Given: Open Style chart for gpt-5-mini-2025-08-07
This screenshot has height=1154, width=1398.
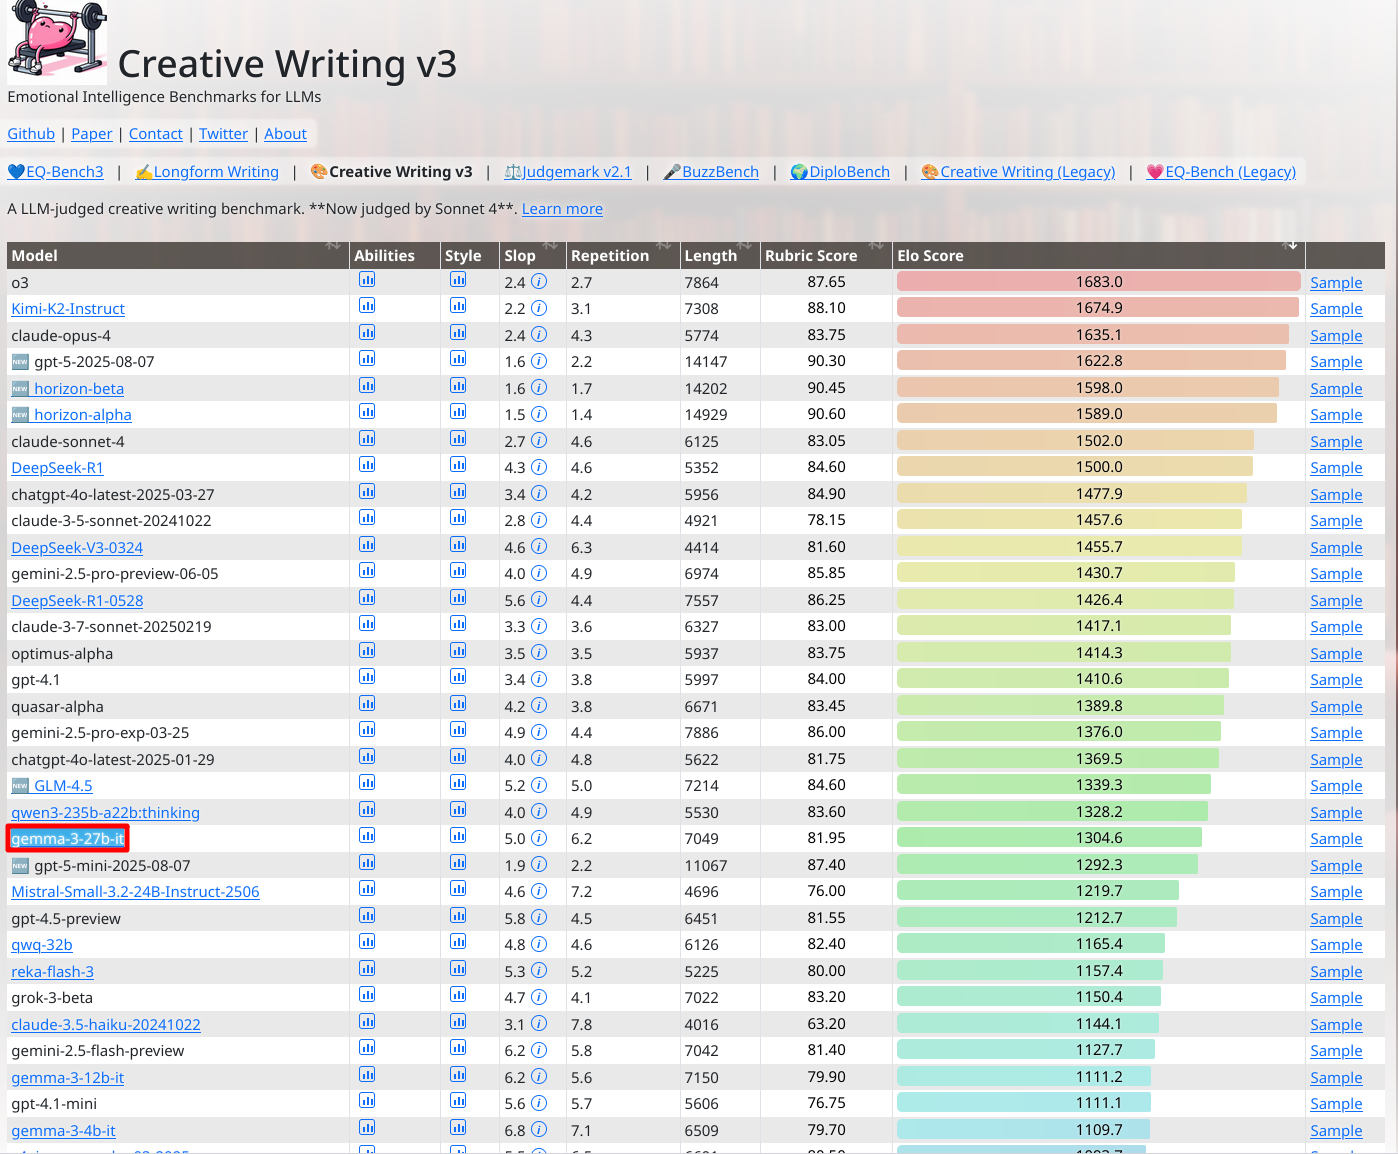Looking at the screenshot, I should tap(458, 863).
